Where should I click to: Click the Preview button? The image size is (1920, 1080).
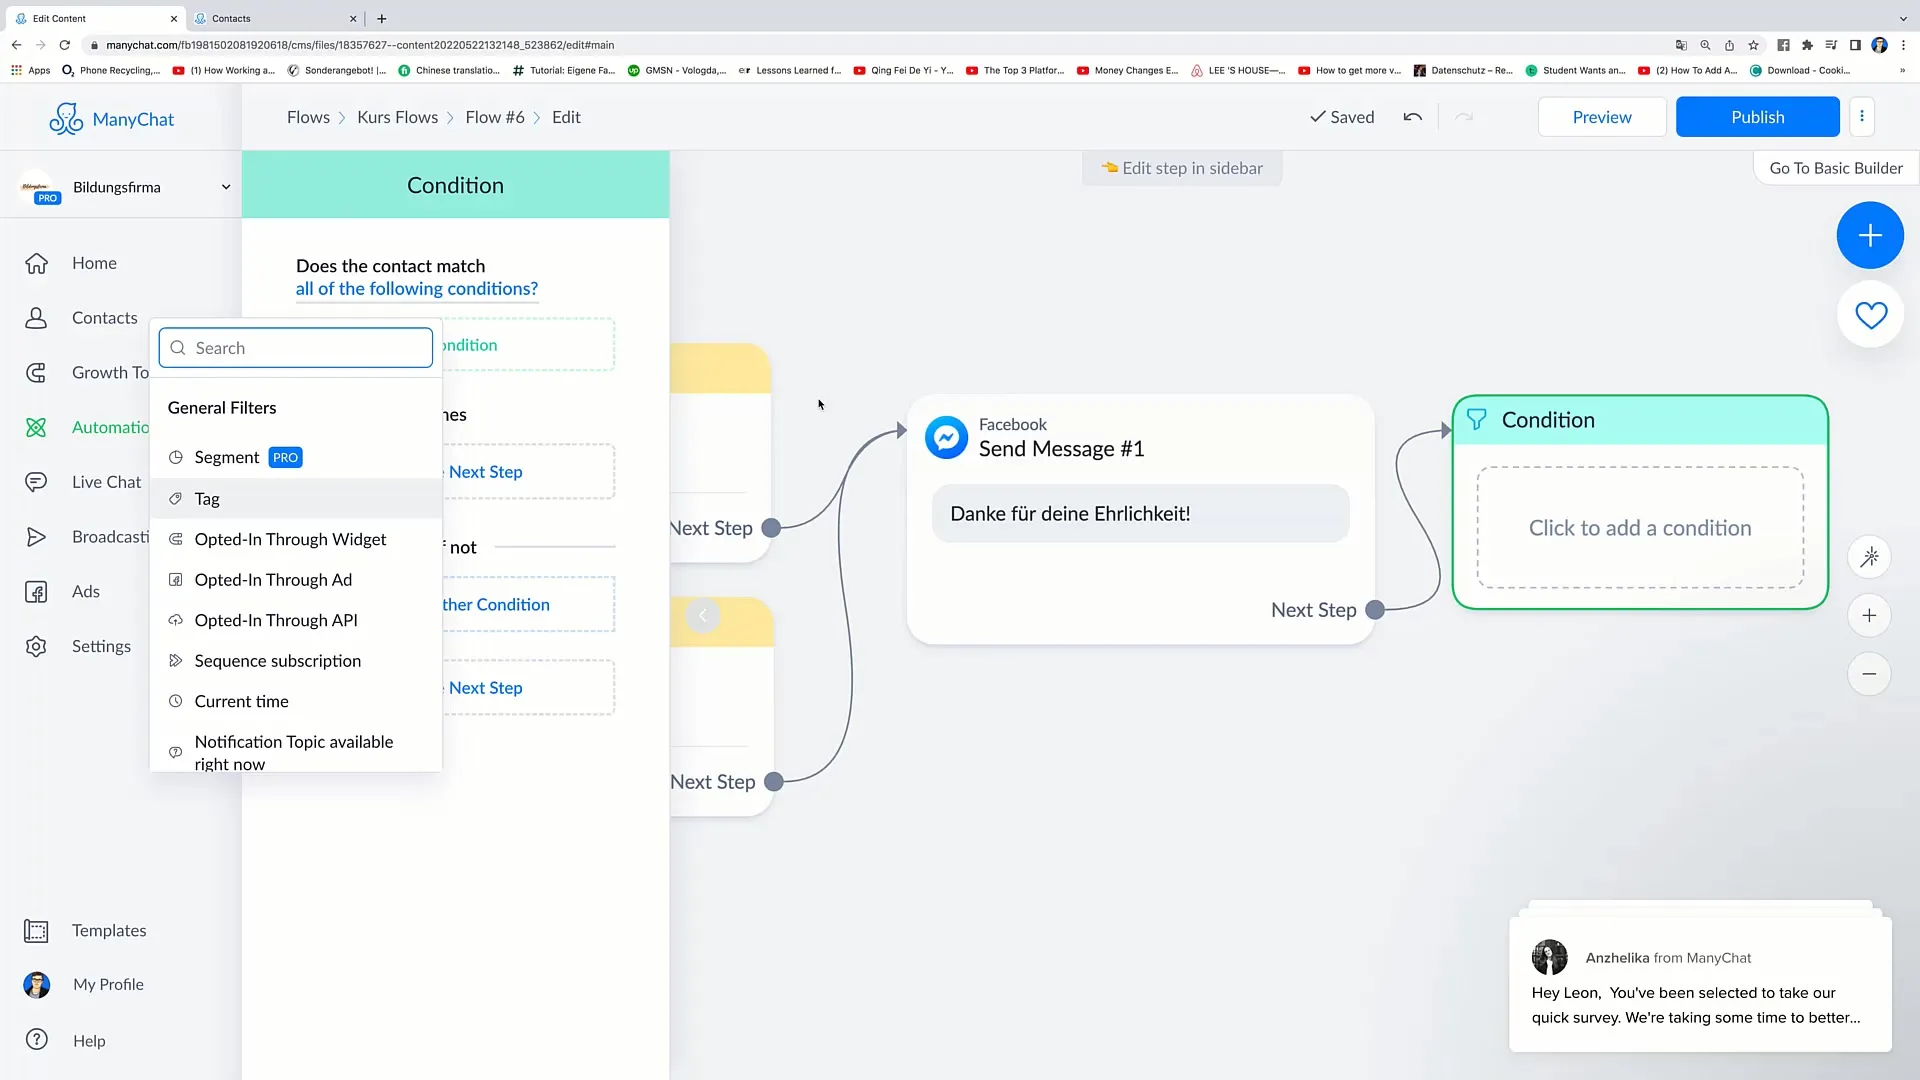point(1602,116)
